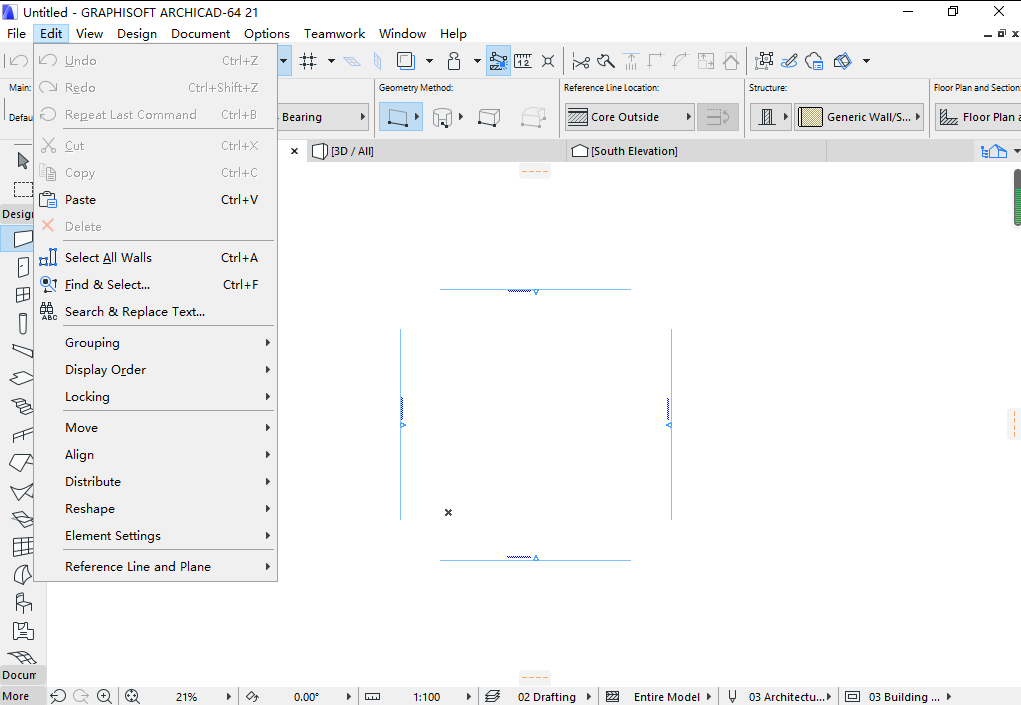
Task: Select the Zone tool
Action: 23,631
